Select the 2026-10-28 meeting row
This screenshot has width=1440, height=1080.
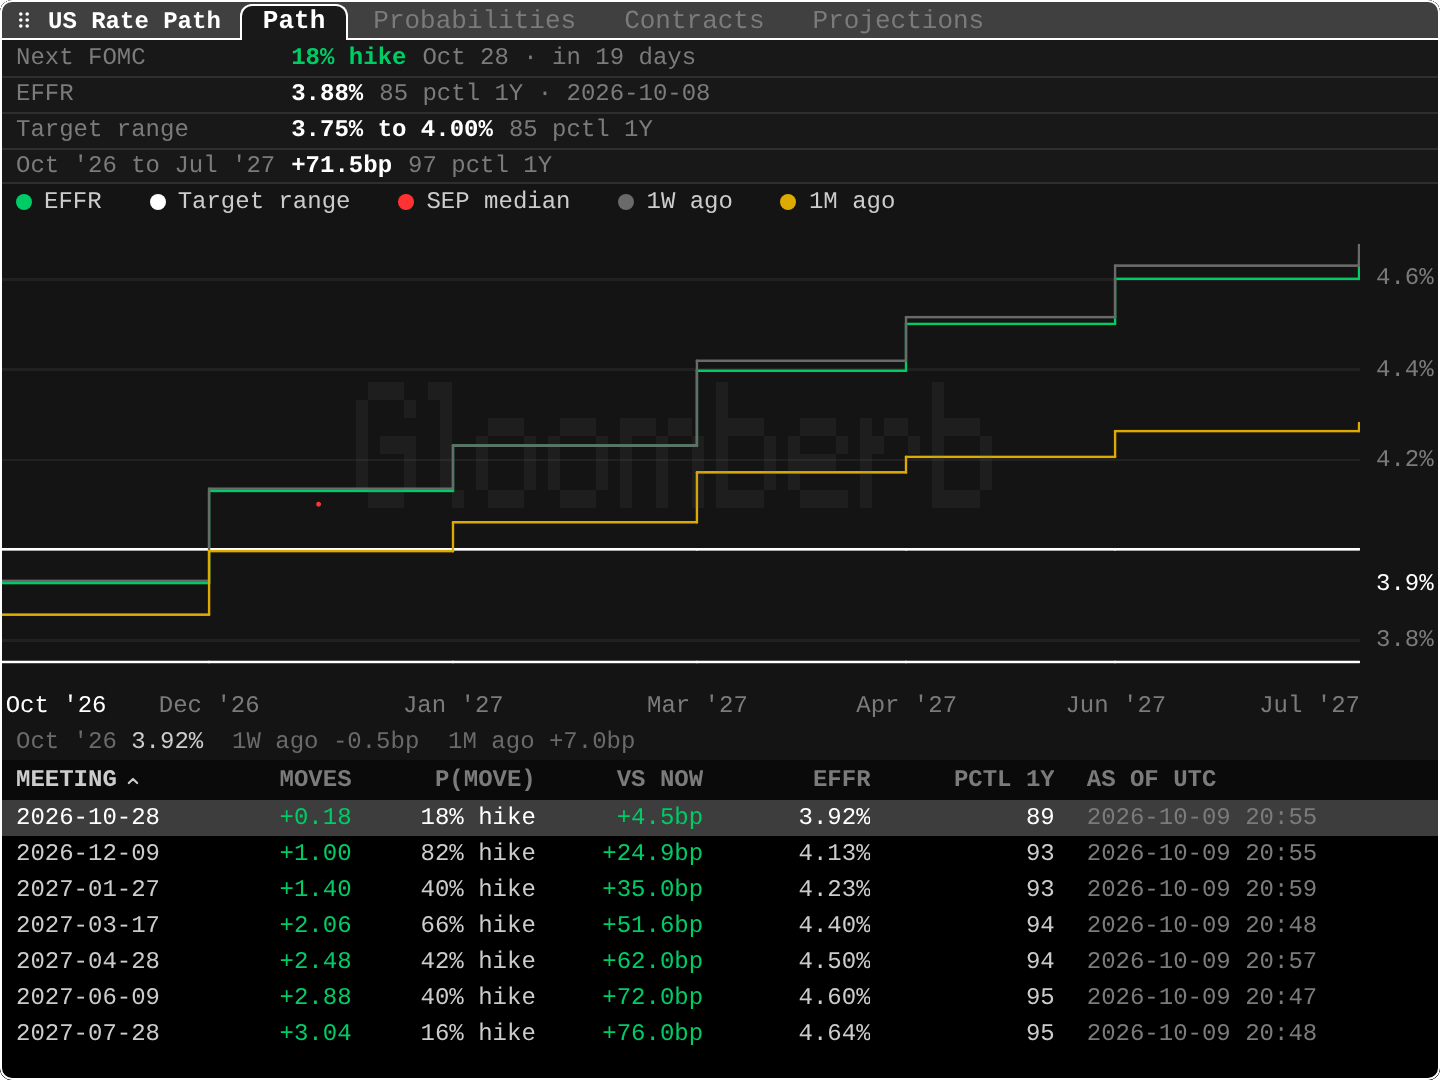[x=720, y=817]
